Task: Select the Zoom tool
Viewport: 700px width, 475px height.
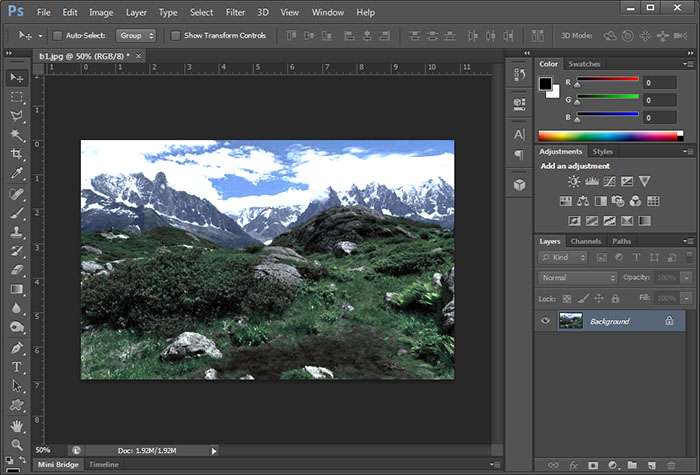Action: pyautogui.click(x=17, y=444)
